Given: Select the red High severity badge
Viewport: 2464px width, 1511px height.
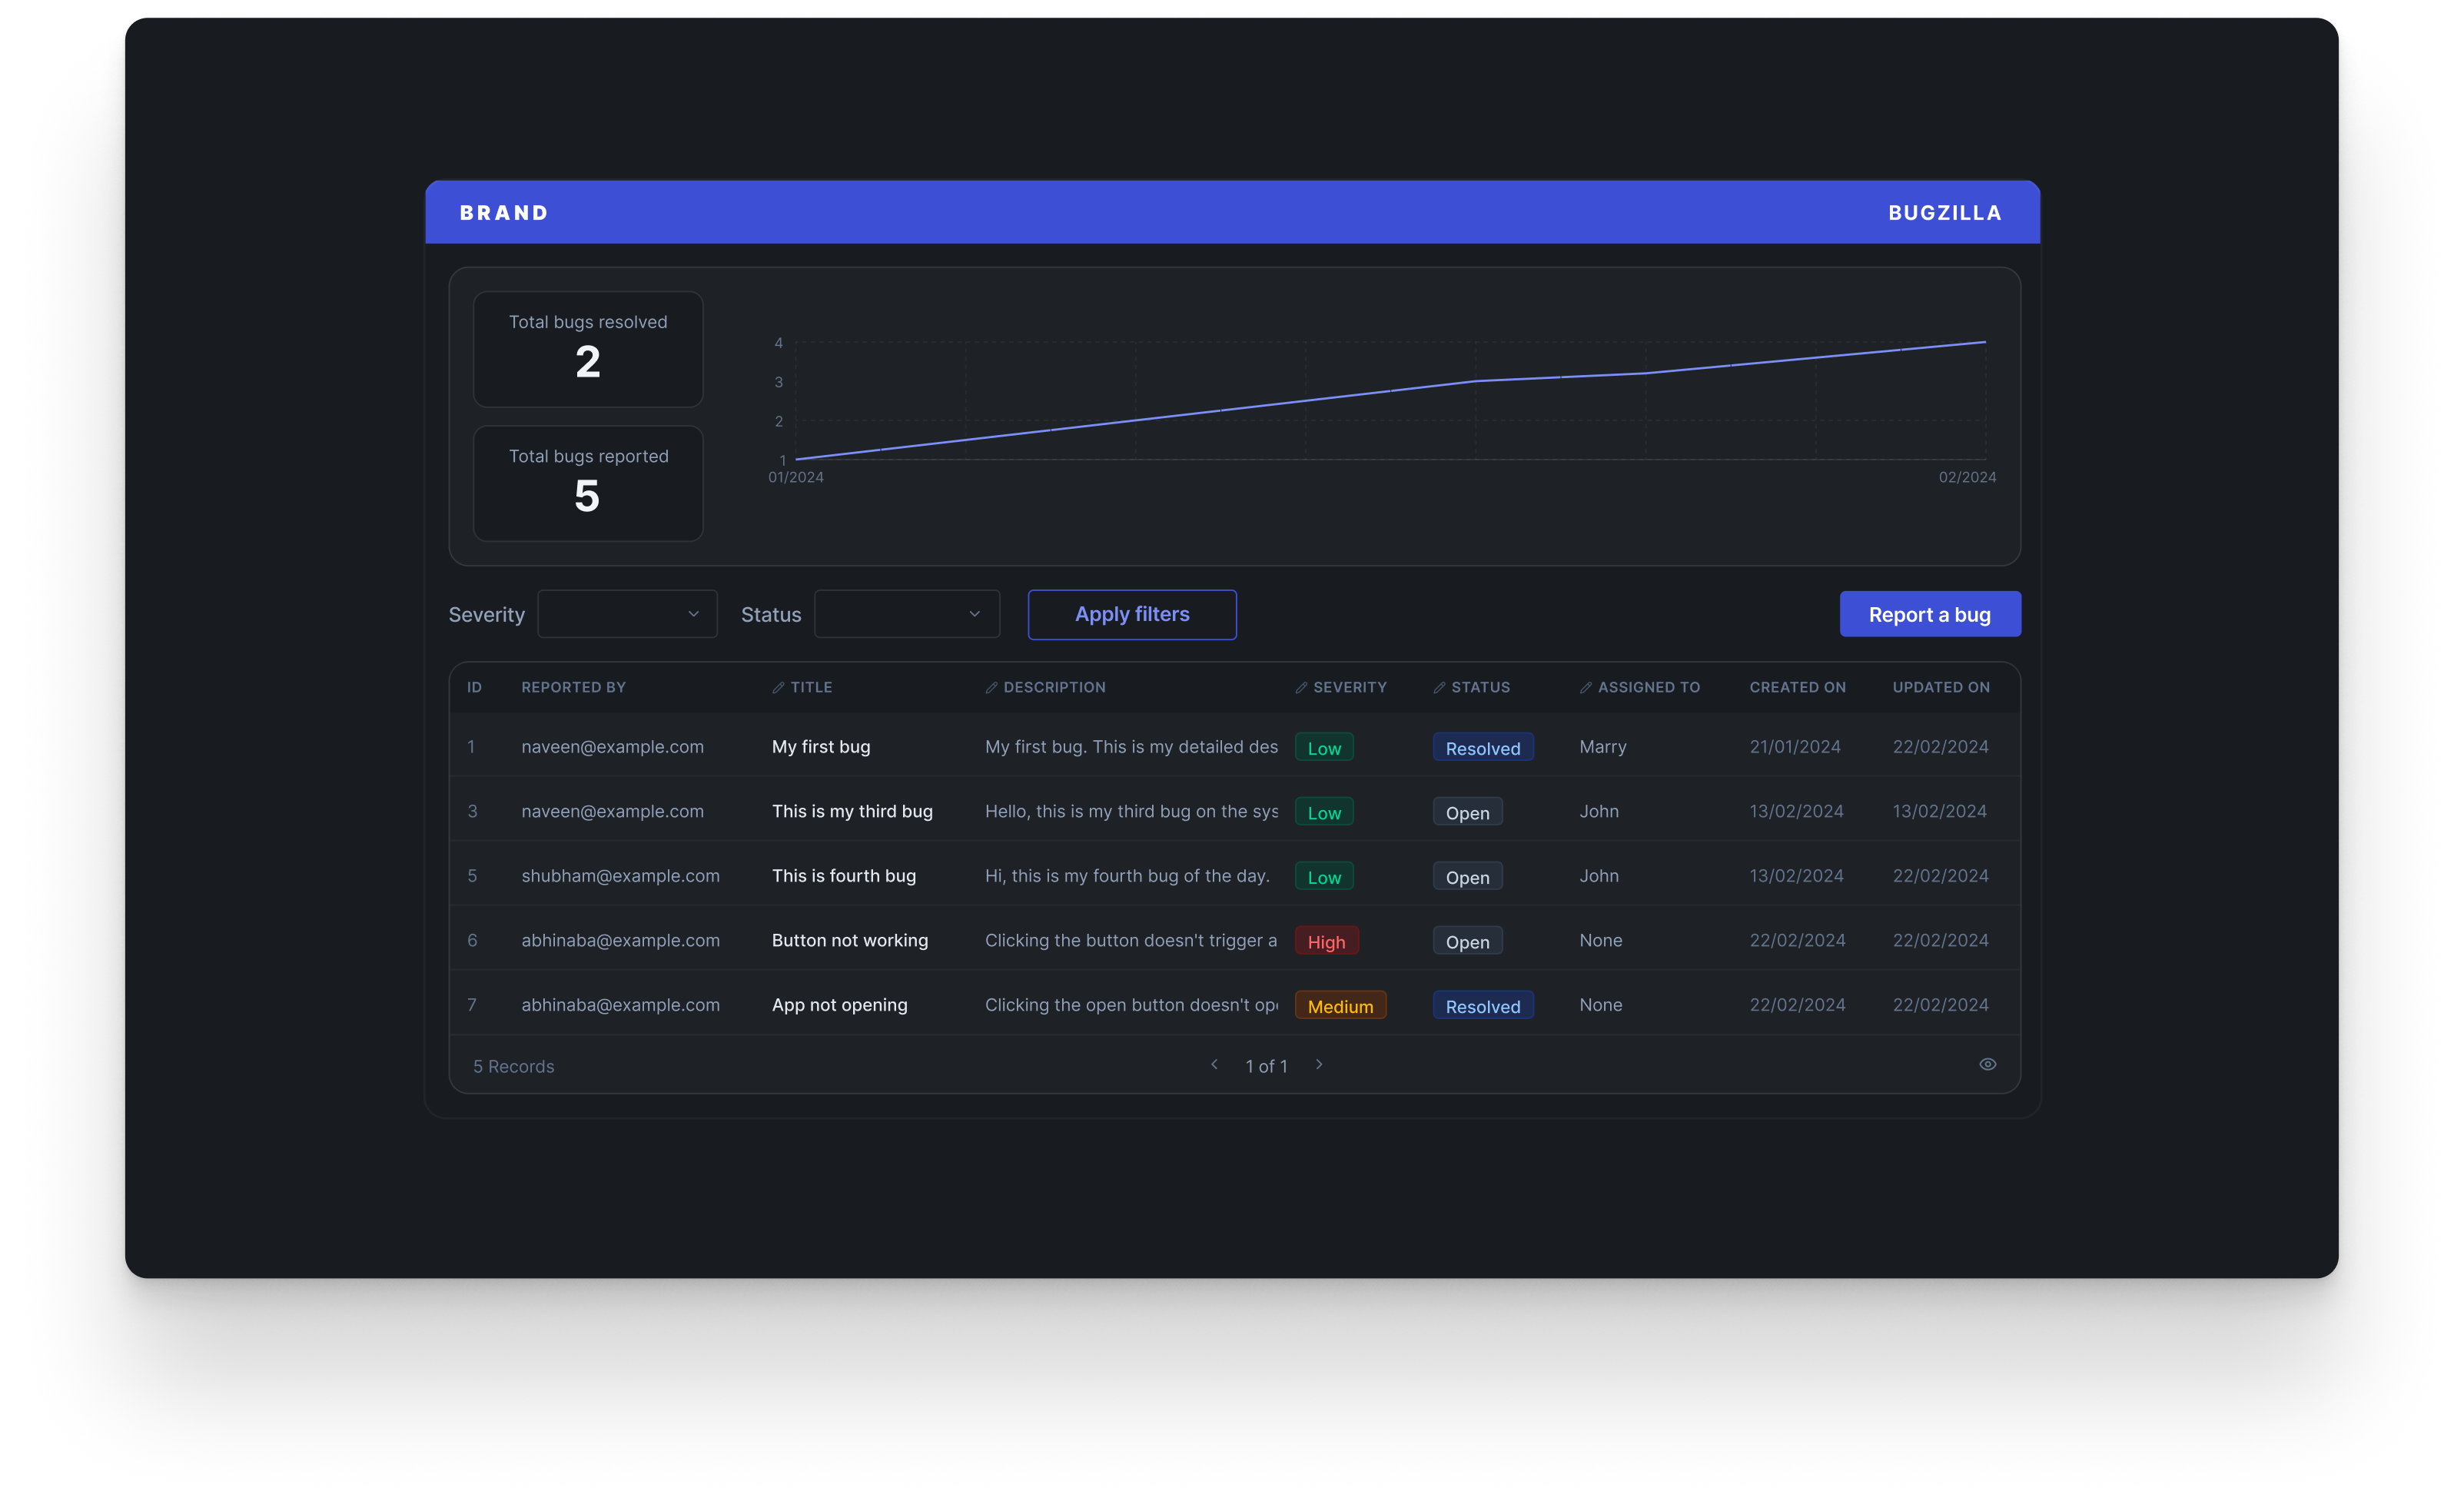Looking at the screenshot, I should (1326, 942).
